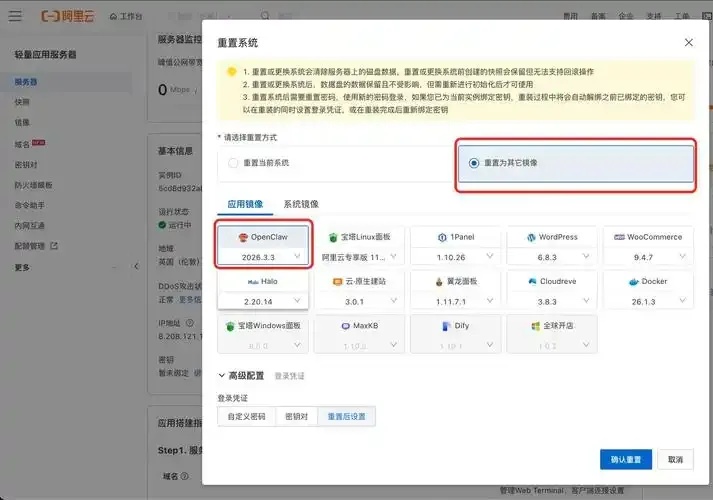The width and height of the screenshot is (713, 500).
Task: Click the 翼龙面板 icon
Action: coord(439,282)
